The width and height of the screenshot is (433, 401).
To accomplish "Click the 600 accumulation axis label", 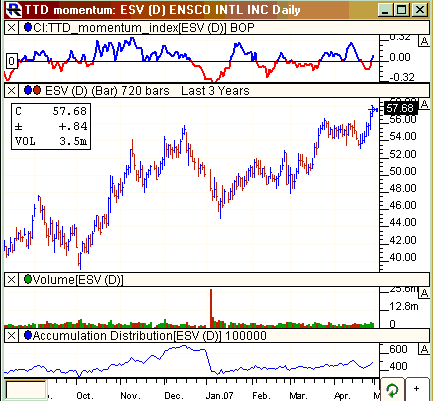I will [x=398, y=349].
